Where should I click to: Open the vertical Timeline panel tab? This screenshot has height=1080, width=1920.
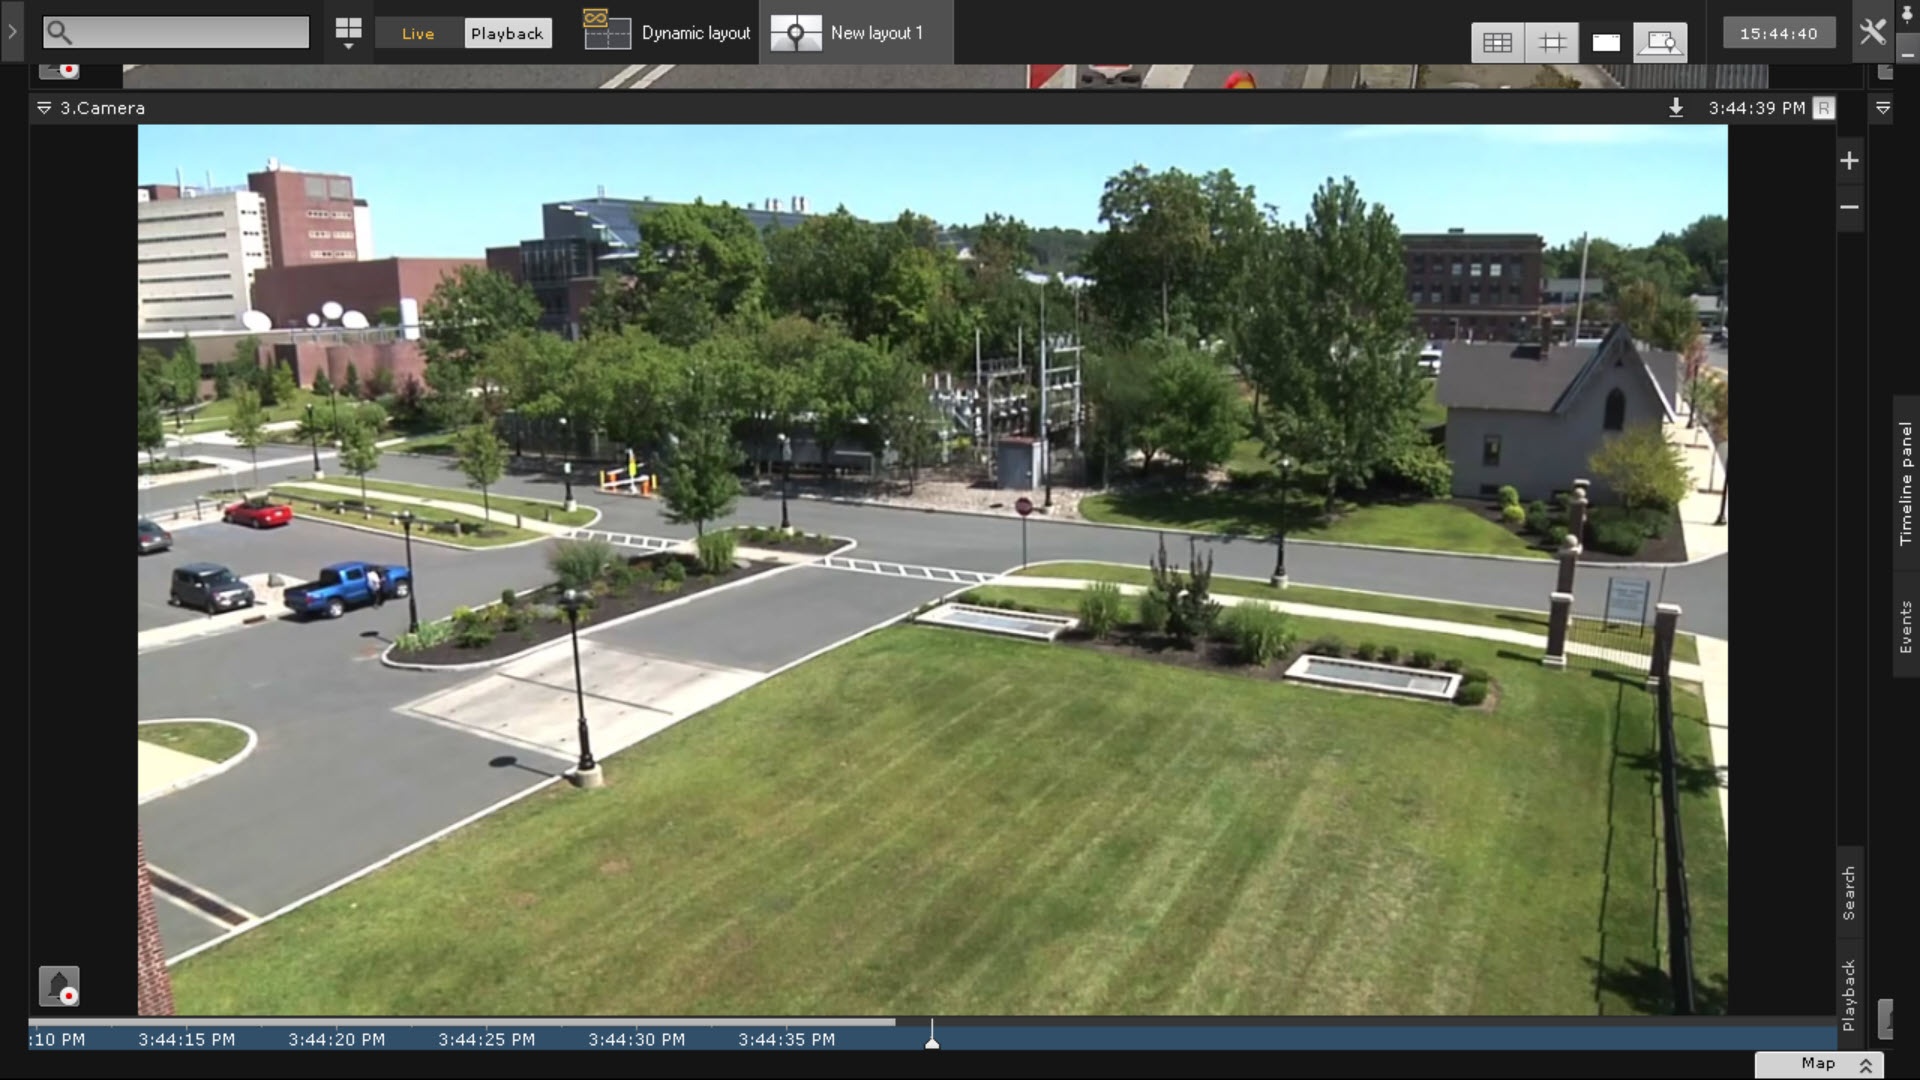(x=1905, y=484)
